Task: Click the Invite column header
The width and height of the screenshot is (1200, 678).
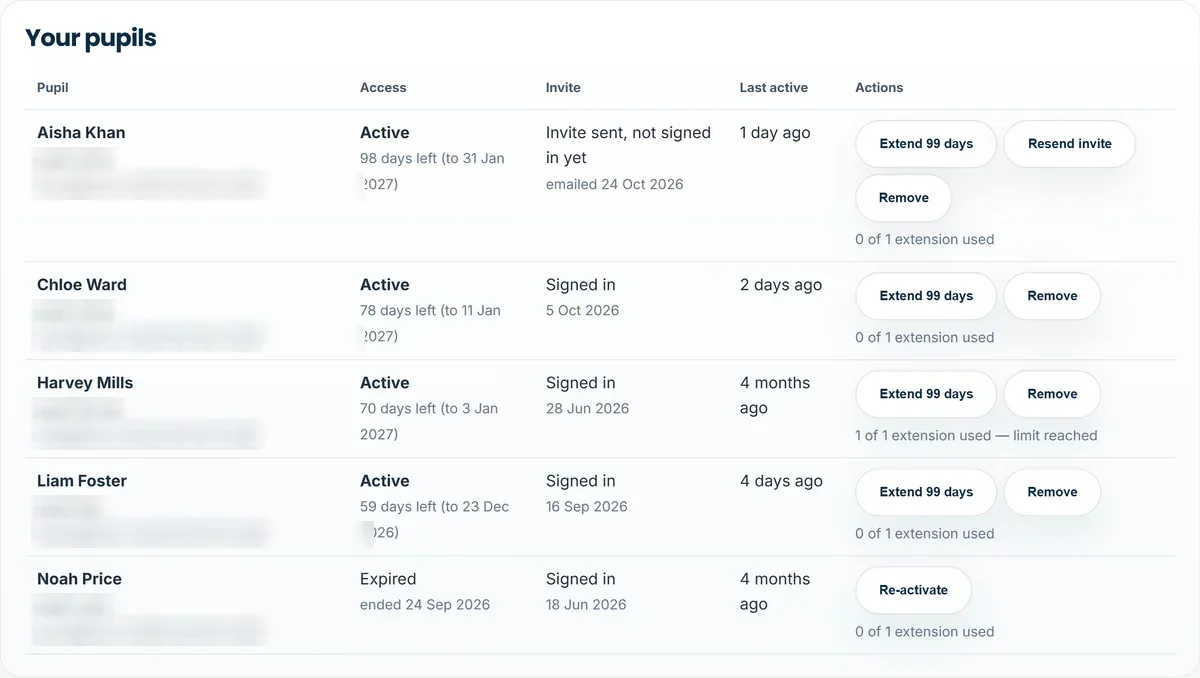Action: point(563,88)
